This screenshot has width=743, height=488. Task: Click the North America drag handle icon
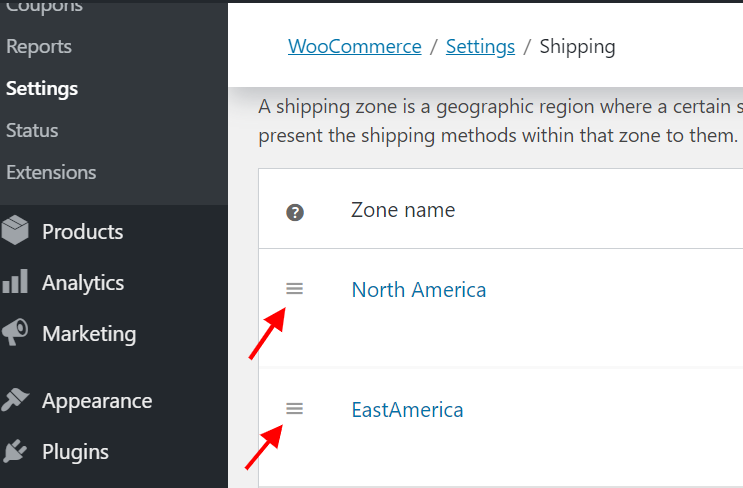pos(294,289)
